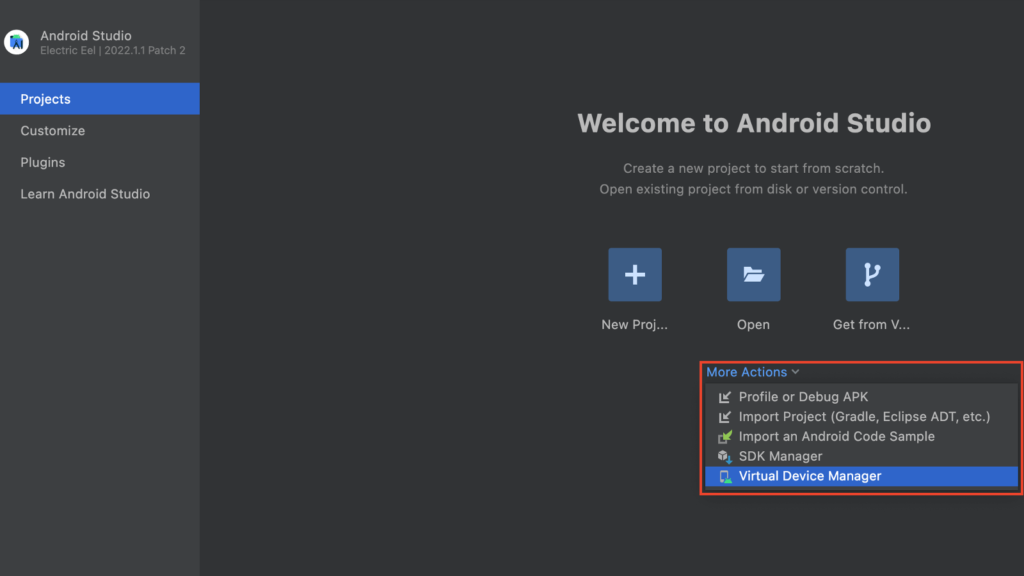
Task: Click the Welcome to Android Studio heading
Action: tap(754, 123)
